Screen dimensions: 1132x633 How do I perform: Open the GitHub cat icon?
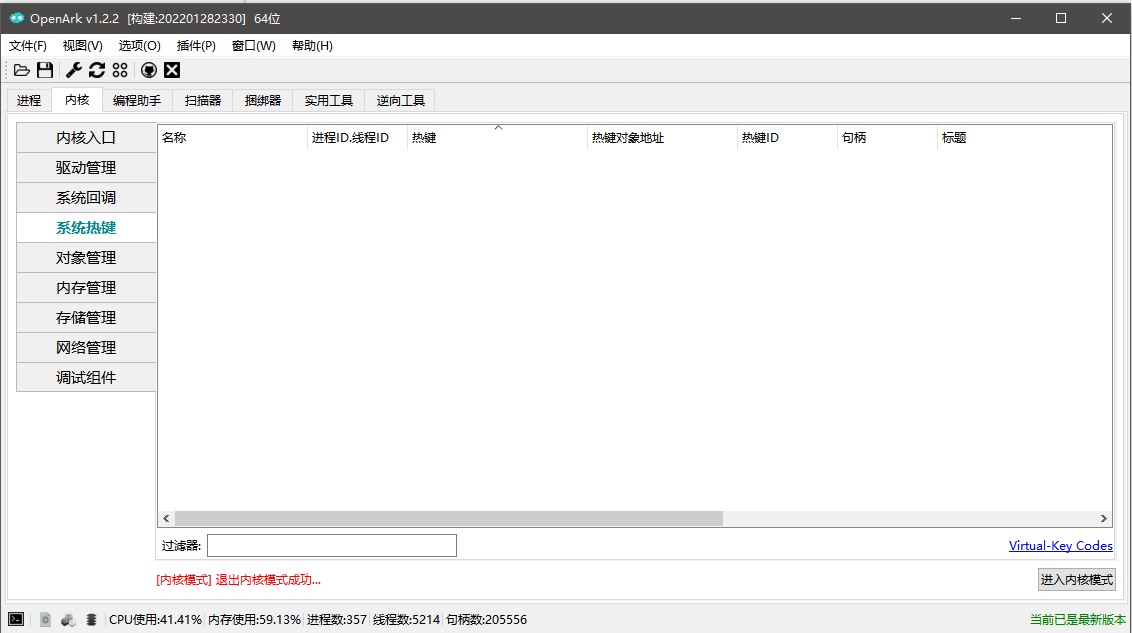click(149, 70)
